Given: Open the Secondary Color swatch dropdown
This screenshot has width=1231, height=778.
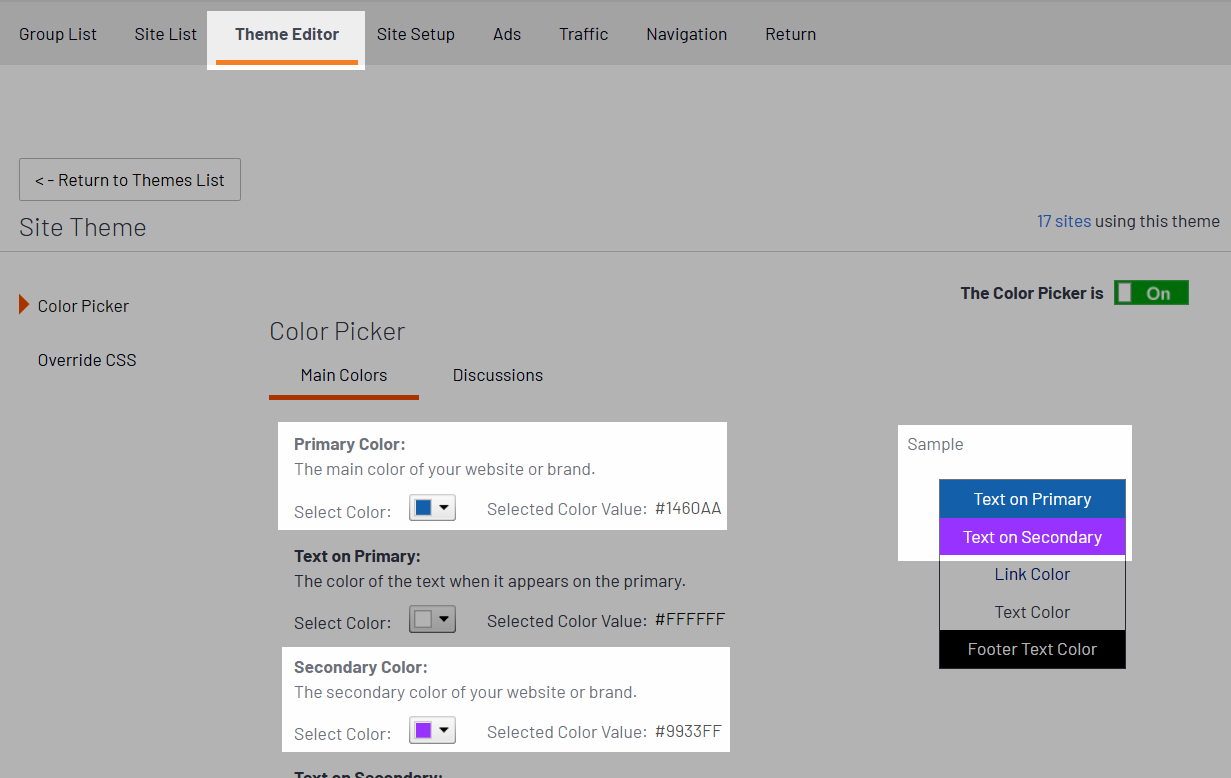Looking at the screenshot, I should [x=432, y=731].
